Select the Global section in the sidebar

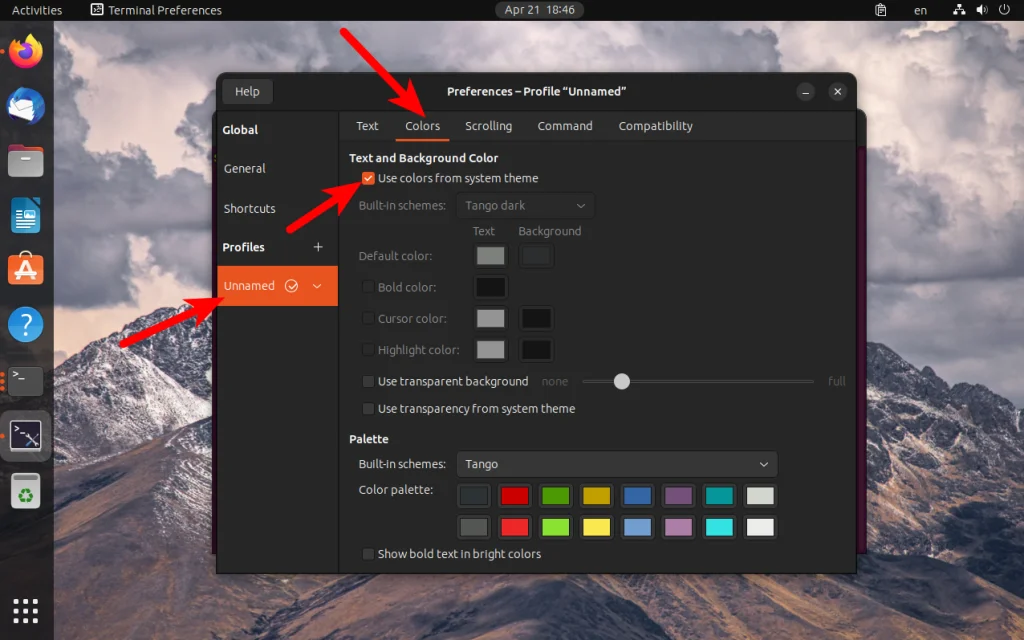click(x=240, y=129)
